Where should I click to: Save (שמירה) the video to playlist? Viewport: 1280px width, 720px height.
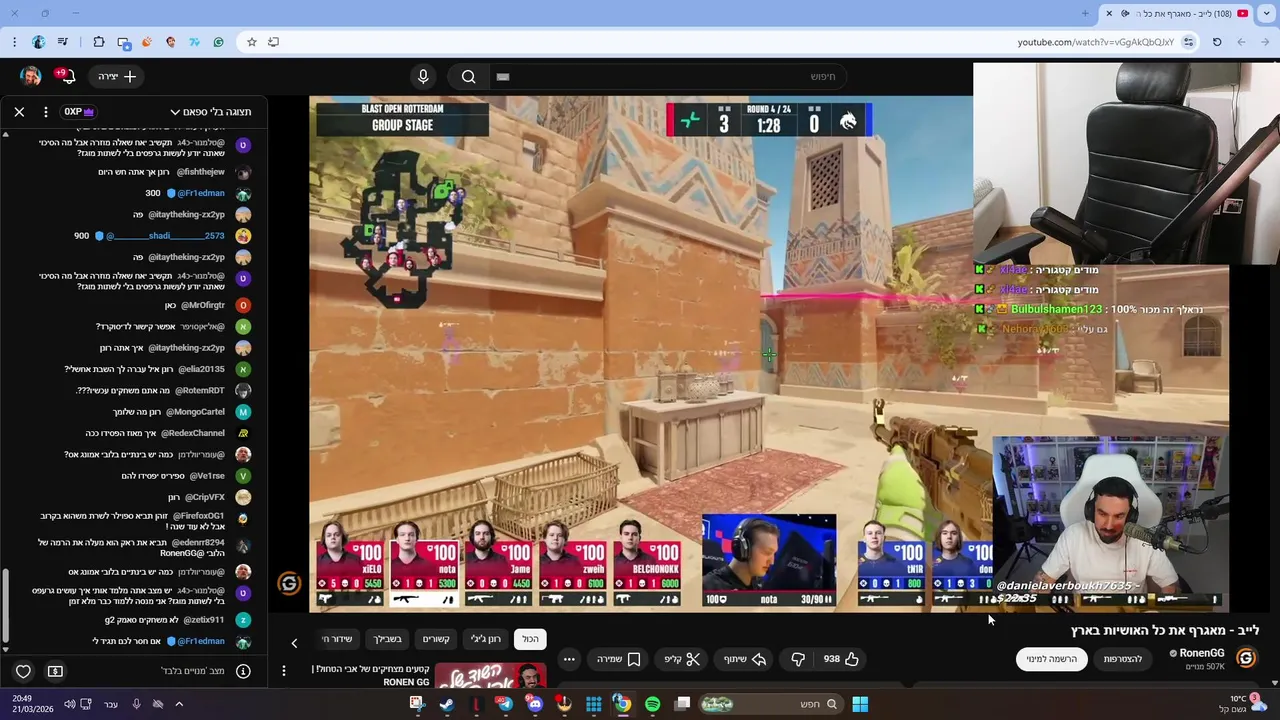619,659
